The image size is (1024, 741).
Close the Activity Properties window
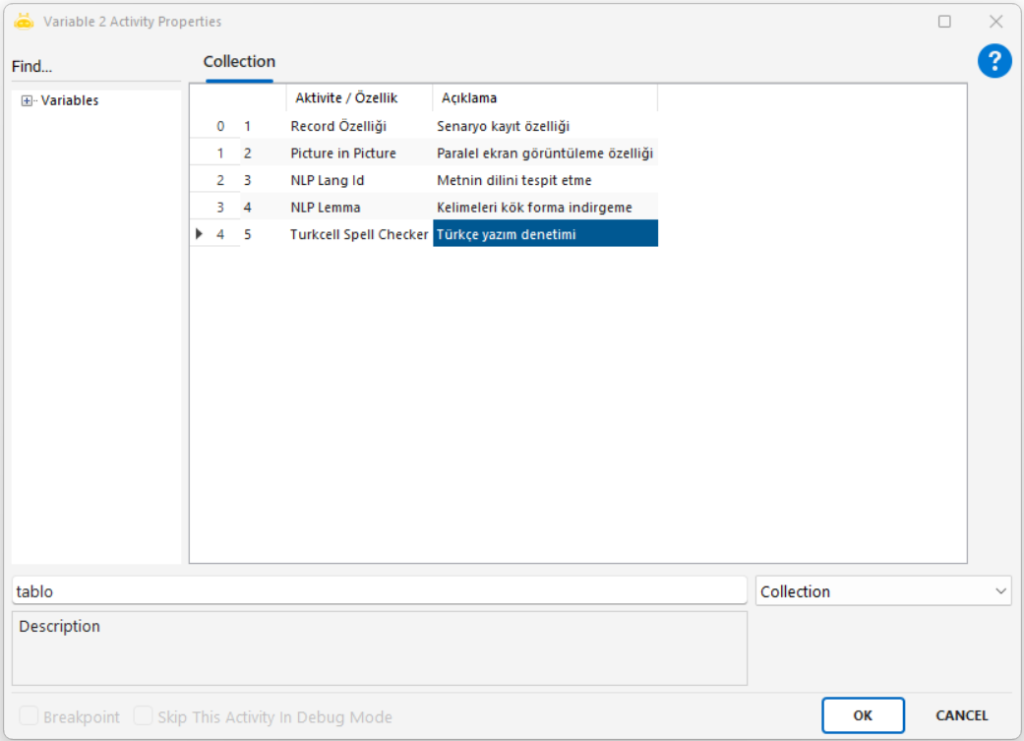tap(996, 21)
